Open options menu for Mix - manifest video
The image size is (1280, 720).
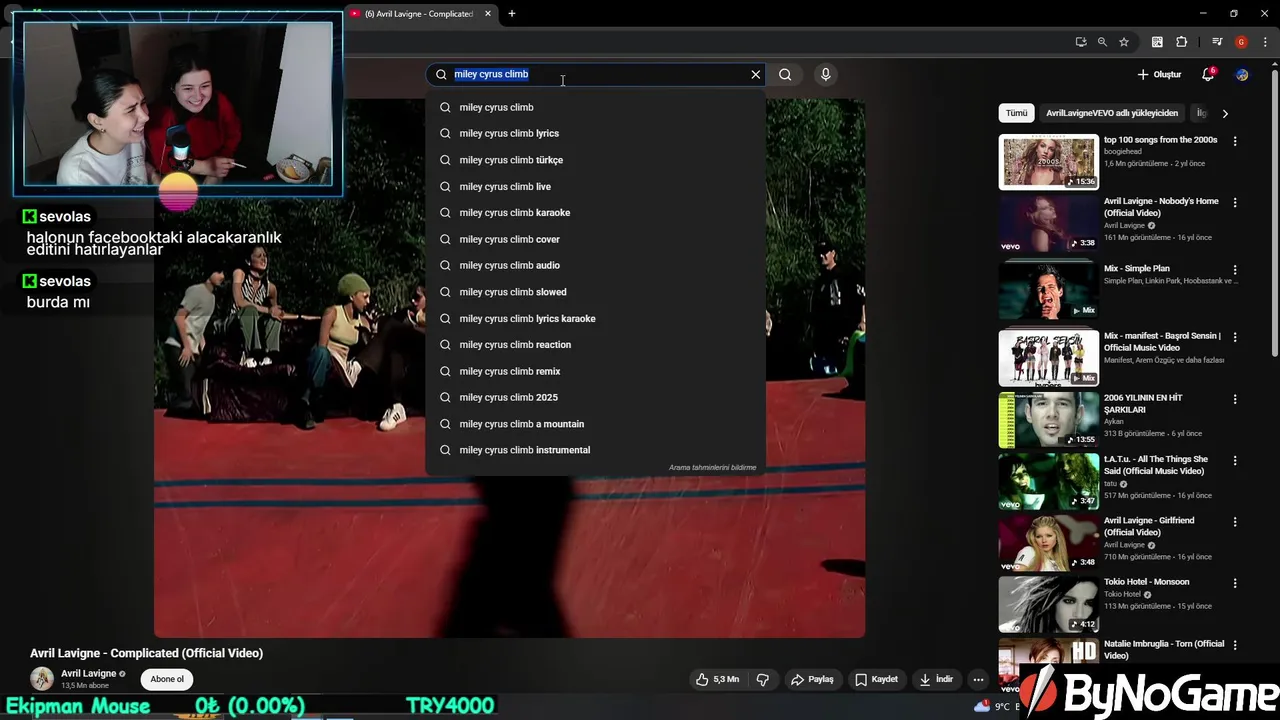[x=1235, y=337]
